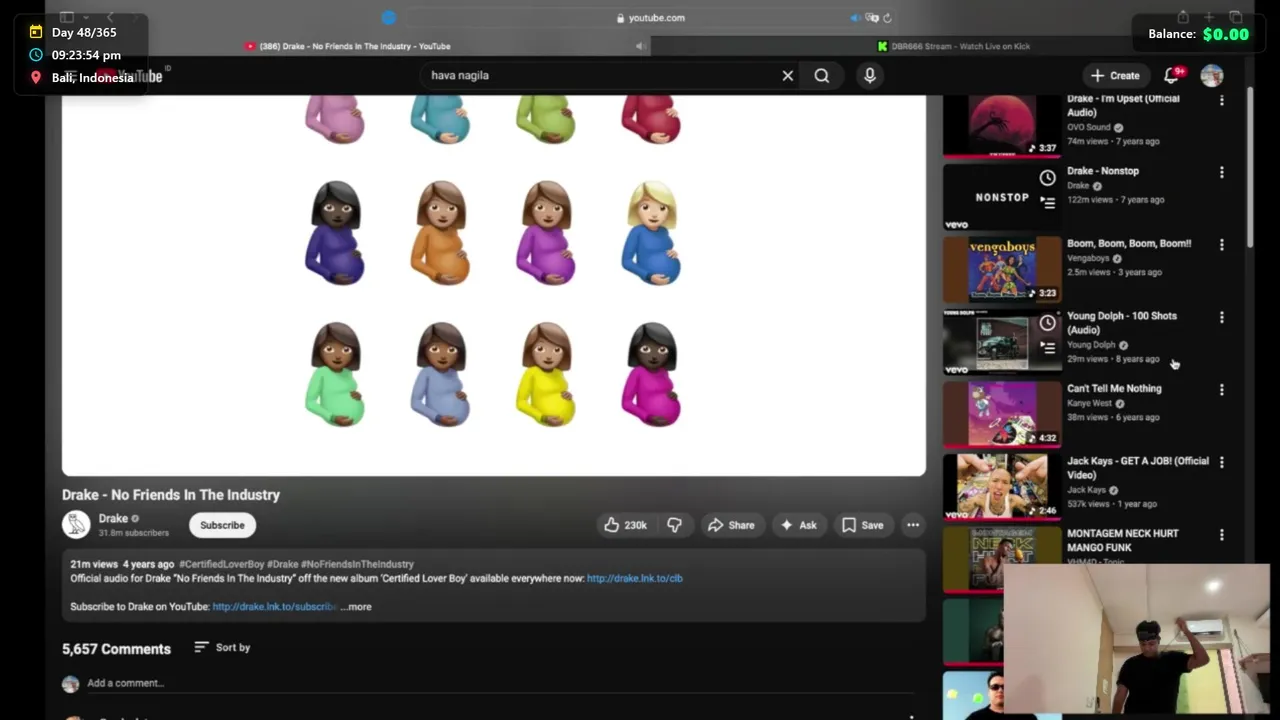Image resolution: width=1280 pixels, height=720 pixels.
Task: Reload the page from the address bar
Action: point(887,17)
